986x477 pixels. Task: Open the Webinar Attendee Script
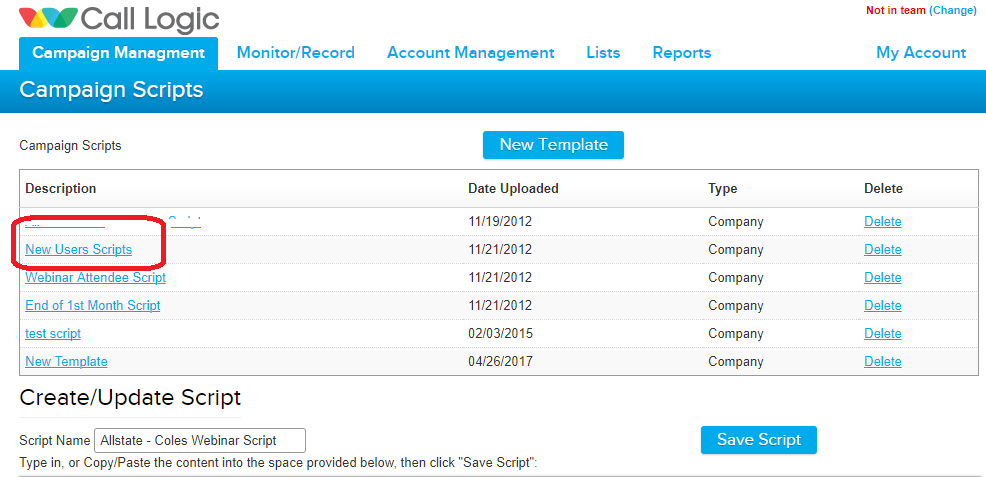point(95,278)
